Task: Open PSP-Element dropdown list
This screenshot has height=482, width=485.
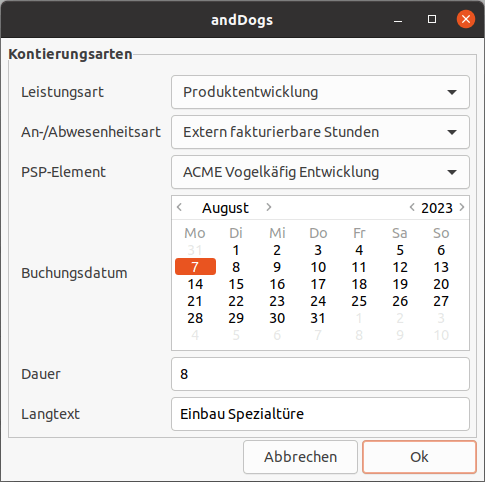Action: (320, 172)
